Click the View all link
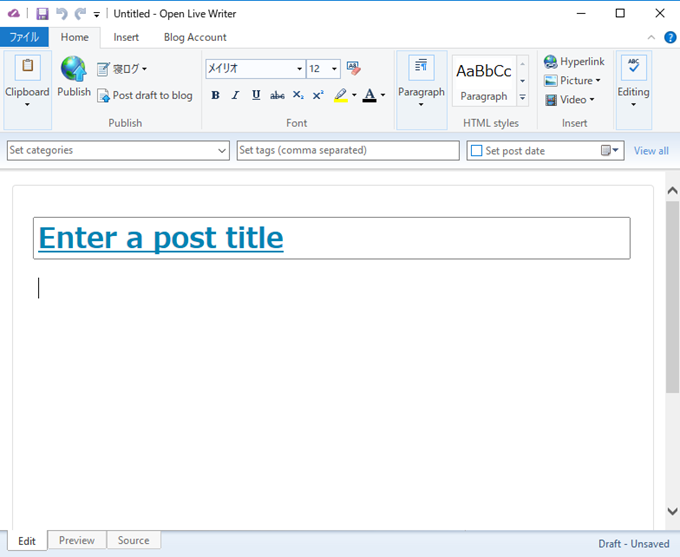This screenshot has height=557, width=680. tap(651, 151)
